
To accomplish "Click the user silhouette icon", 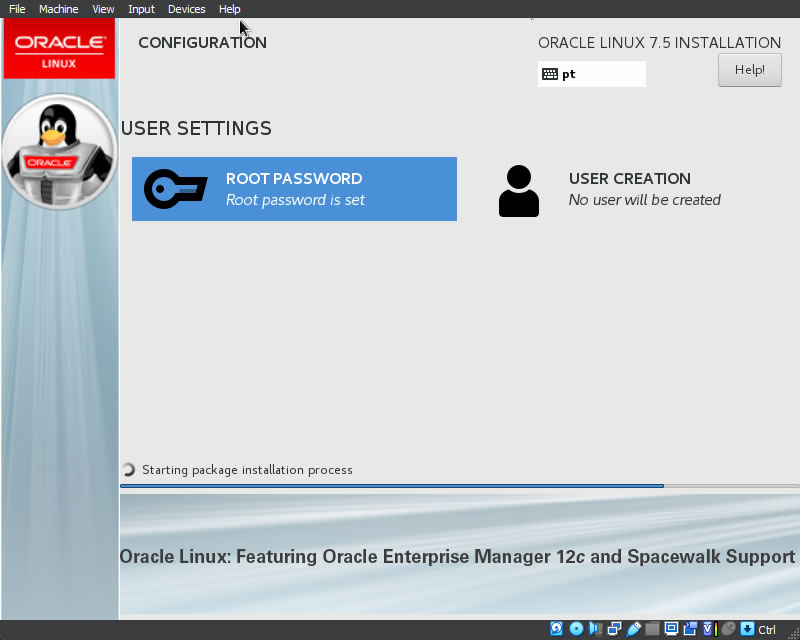I will pyautogui.click(x=518, y=191).
